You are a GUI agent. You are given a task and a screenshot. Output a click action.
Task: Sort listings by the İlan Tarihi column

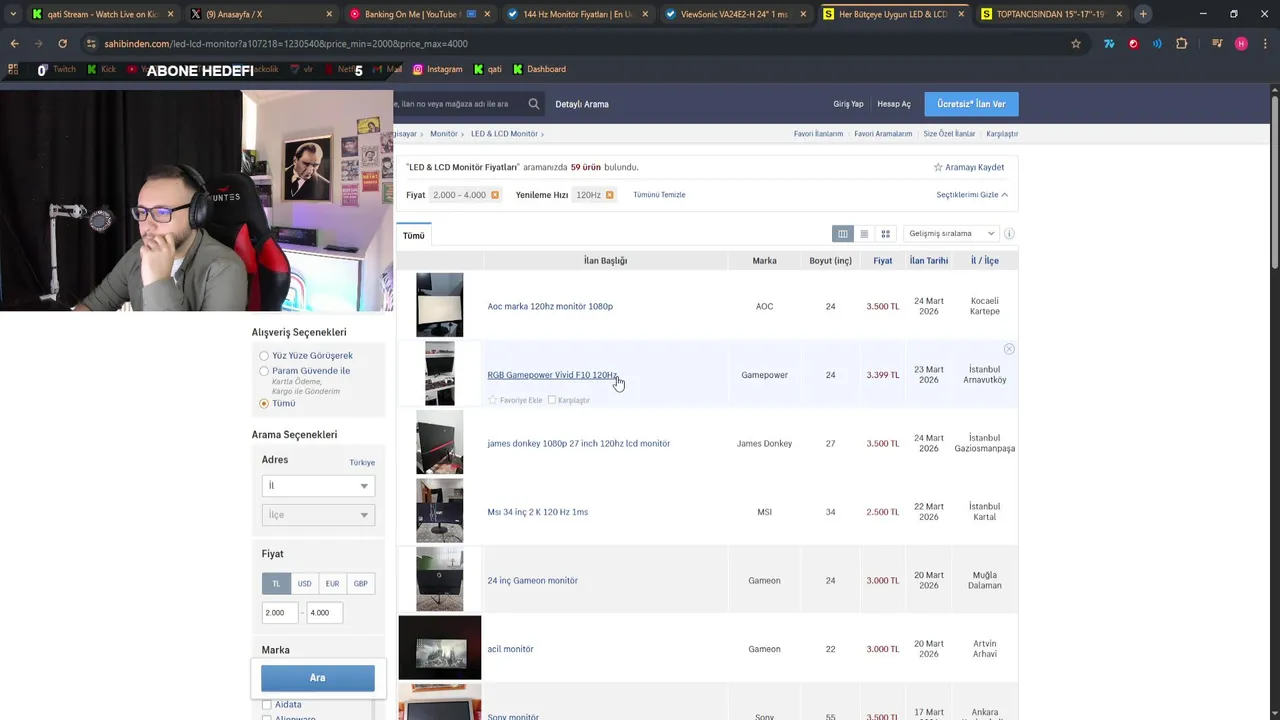929,261
